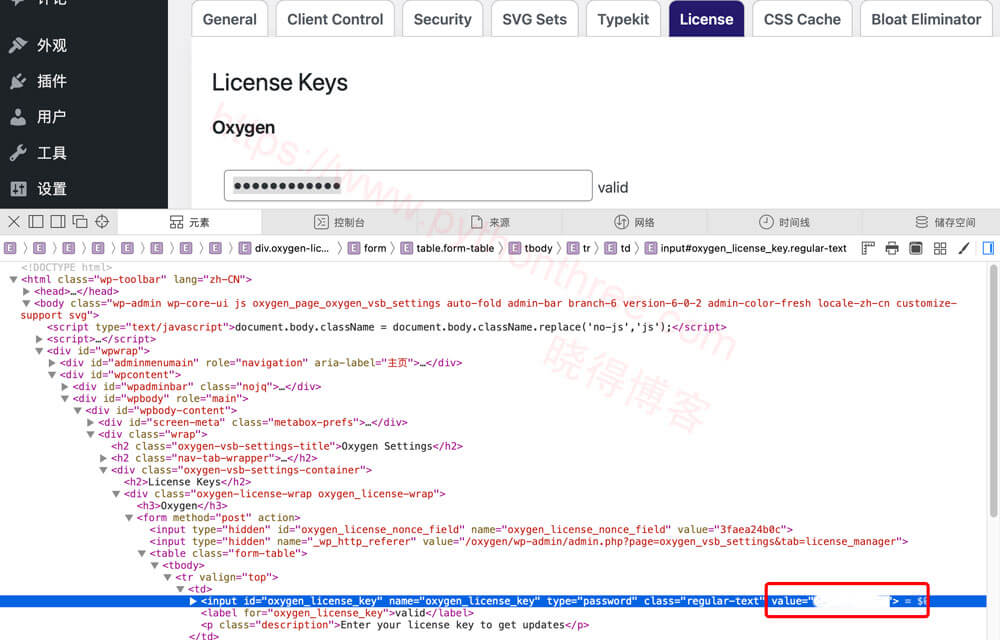Open the 来源 (Sources) inspector tab
Image resolution: width=1000 pixels, height=640 pixels.
click(490, 222)
